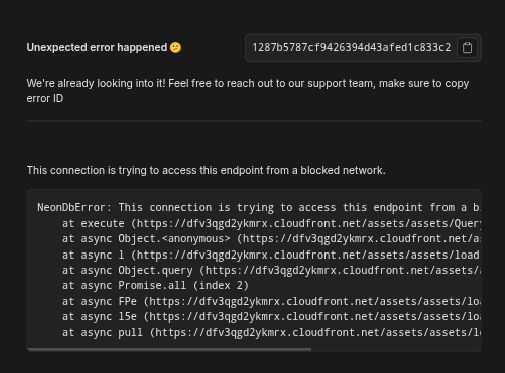Click the blocked network error message text
This screenshot has height=373, width=505.
coord(206,170)
